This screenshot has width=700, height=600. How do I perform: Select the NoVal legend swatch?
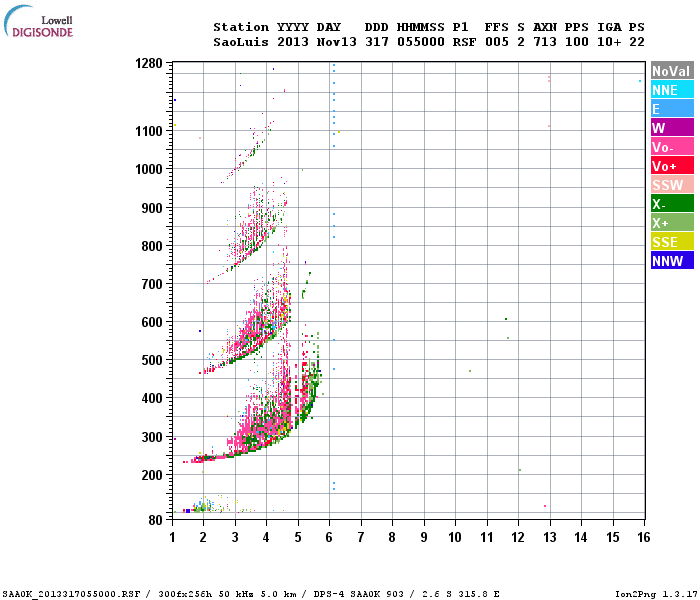click(672, 71)
